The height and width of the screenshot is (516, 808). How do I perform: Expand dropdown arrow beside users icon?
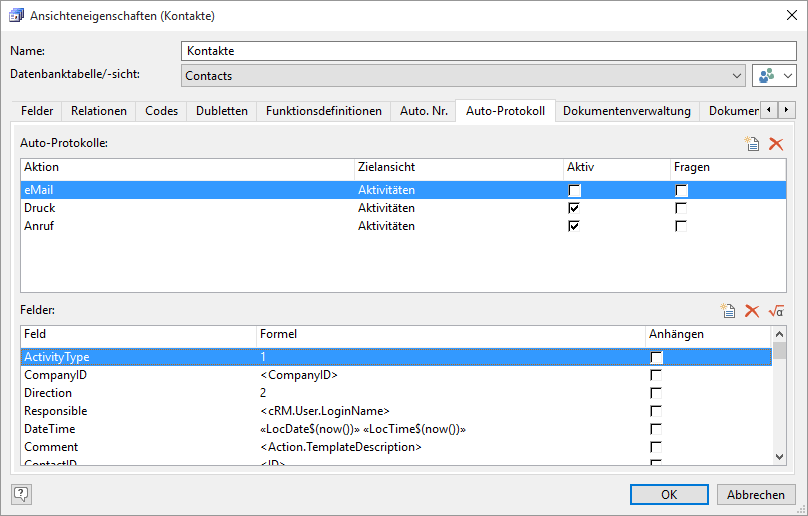[788, 76]
